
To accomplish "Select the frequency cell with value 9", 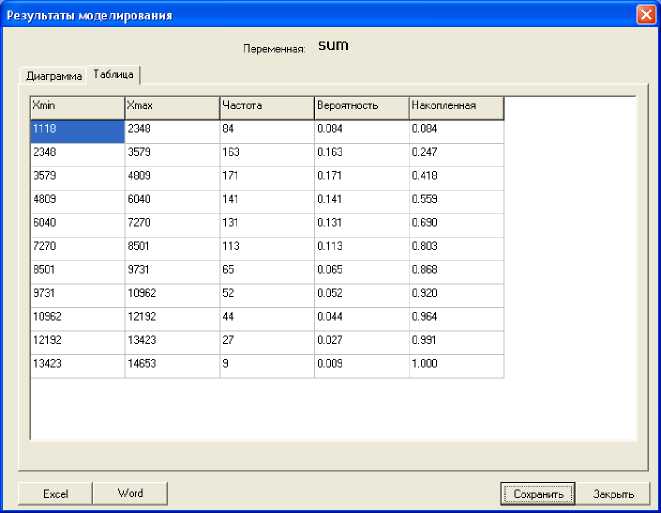I will tap(266, 366).
